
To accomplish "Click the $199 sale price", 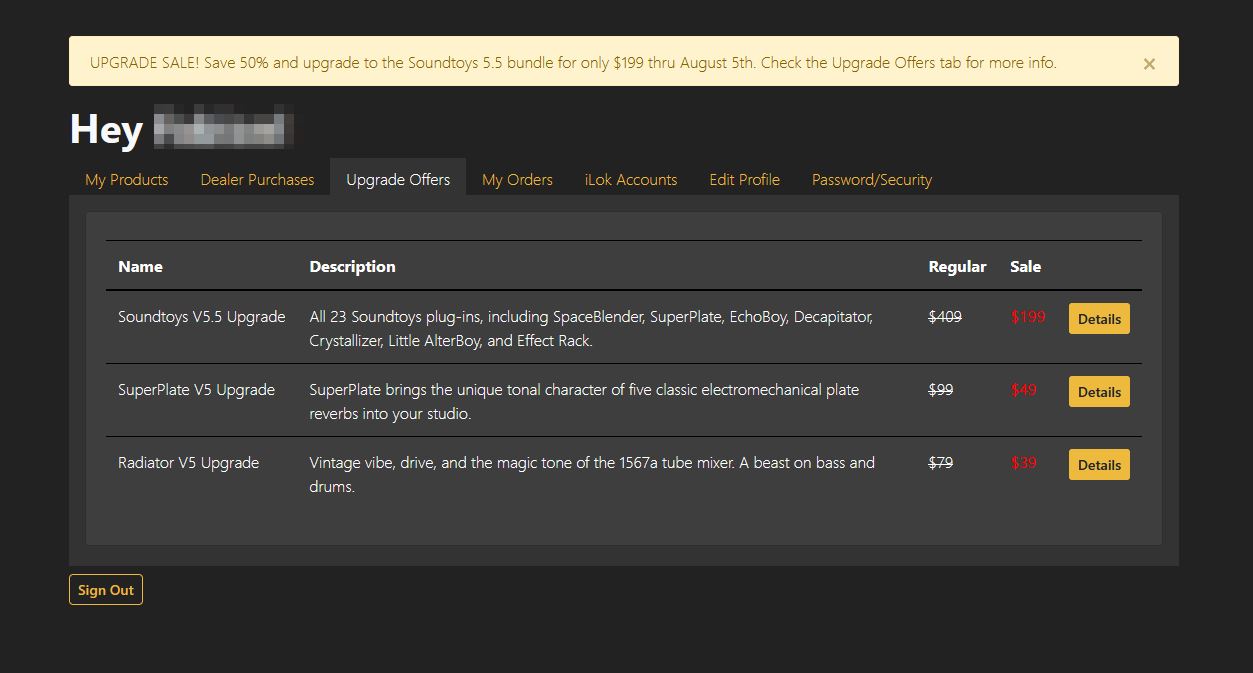I will coord(1028,317).
